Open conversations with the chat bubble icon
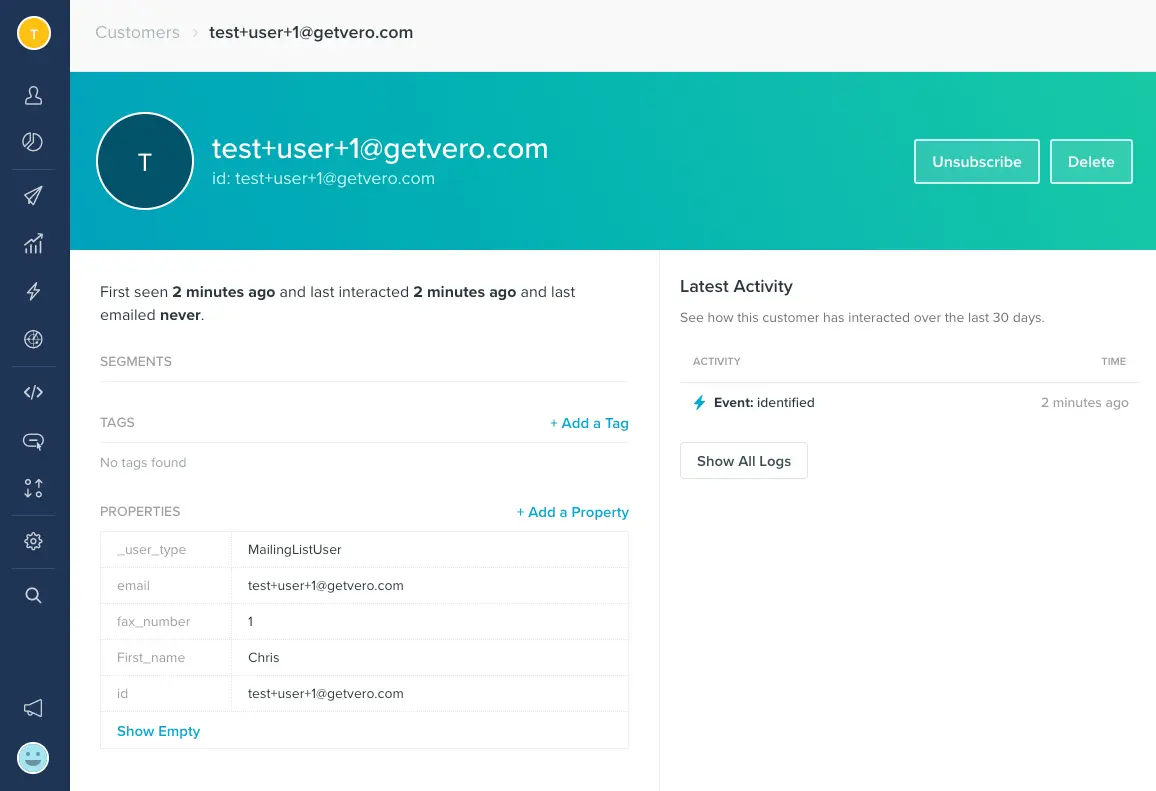Image resolution: width=1156 pixels, height=791 pixels. (x=33, y=441)
